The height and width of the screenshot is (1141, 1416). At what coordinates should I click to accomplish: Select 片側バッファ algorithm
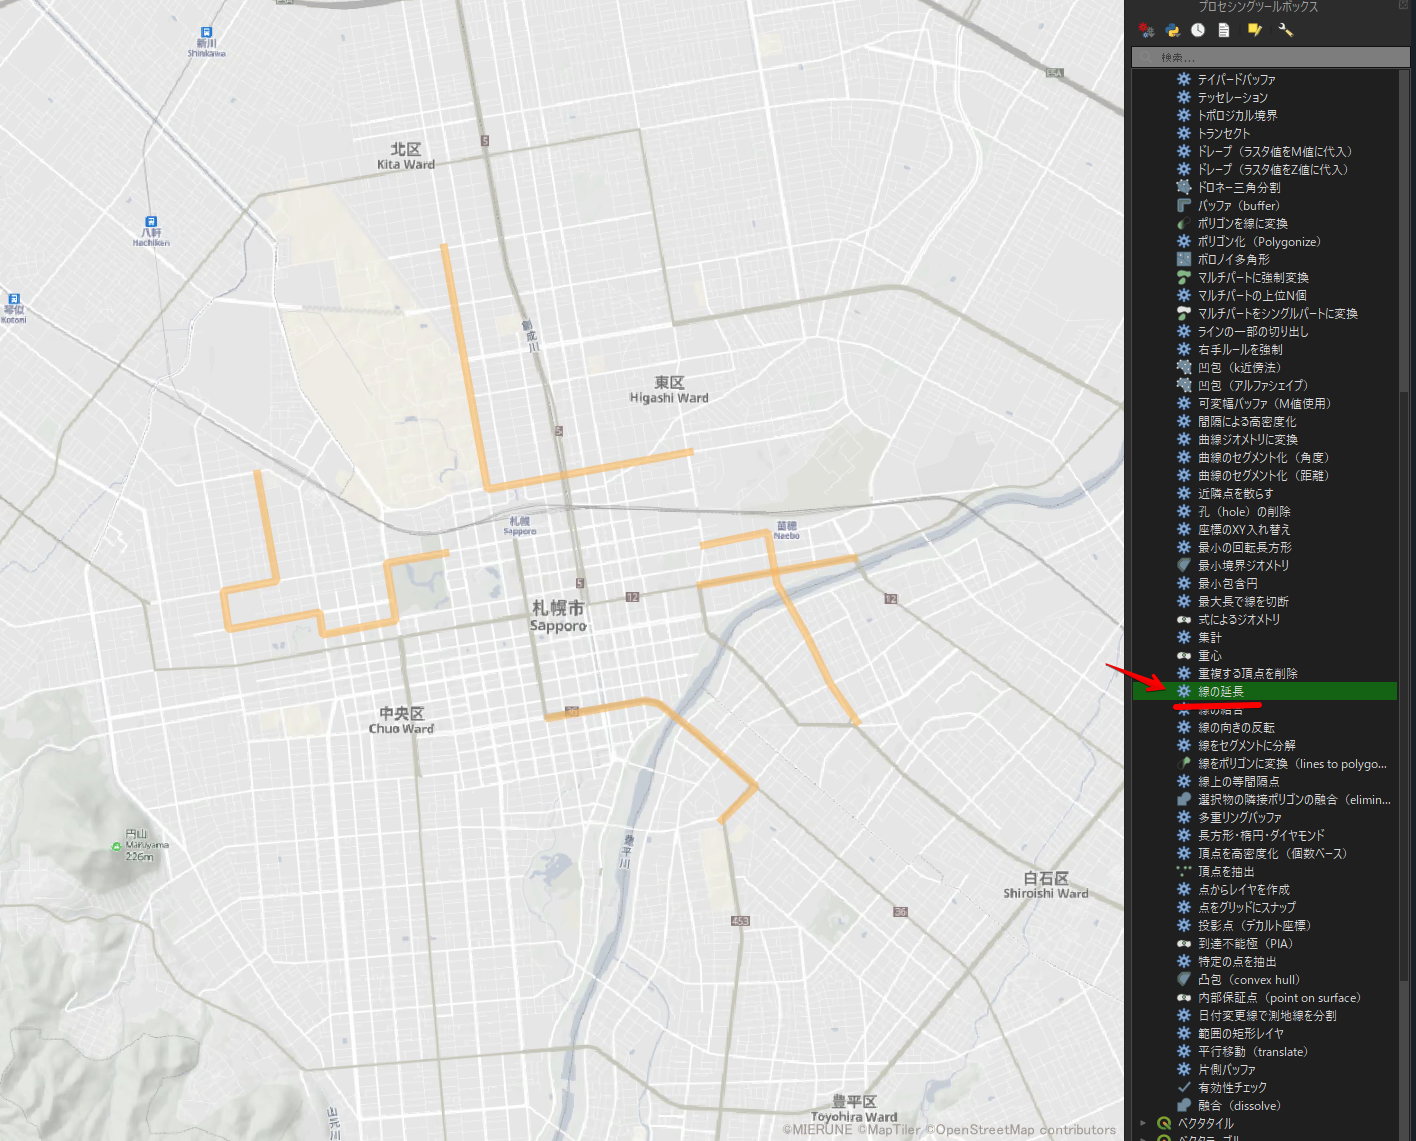(1227, 1070)
